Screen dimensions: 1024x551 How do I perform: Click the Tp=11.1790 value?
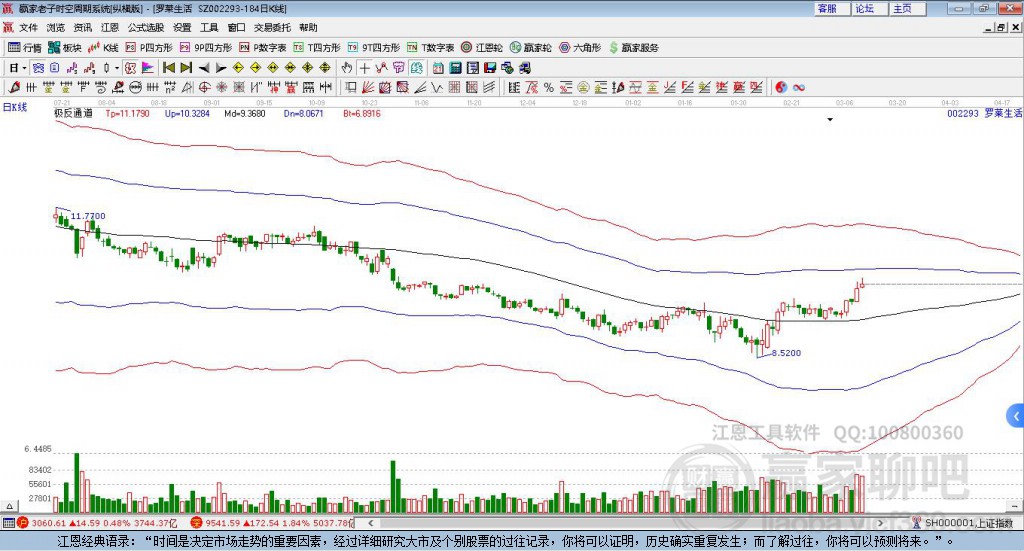click(127, 114)
